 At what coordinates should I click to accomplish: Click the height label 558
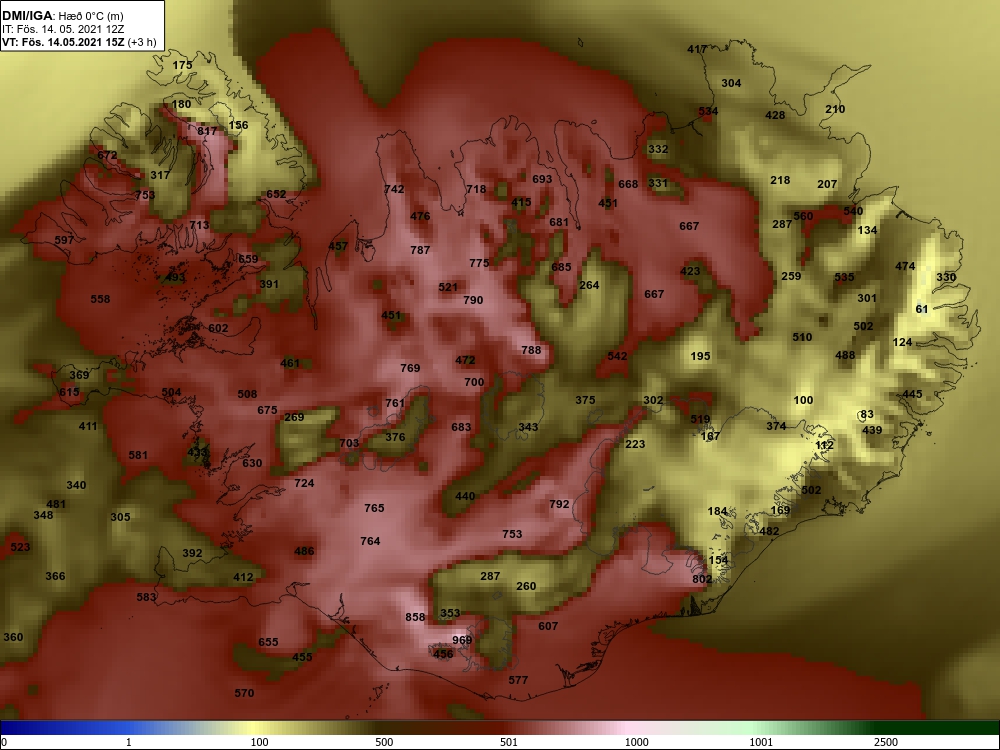point(100,298)
